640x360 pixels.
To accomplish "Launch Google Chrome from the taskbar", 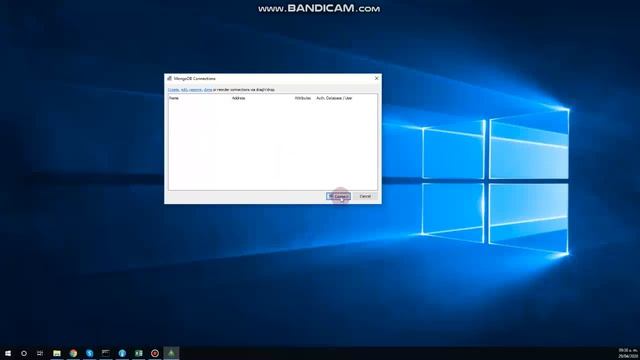I will coord(73,353).
